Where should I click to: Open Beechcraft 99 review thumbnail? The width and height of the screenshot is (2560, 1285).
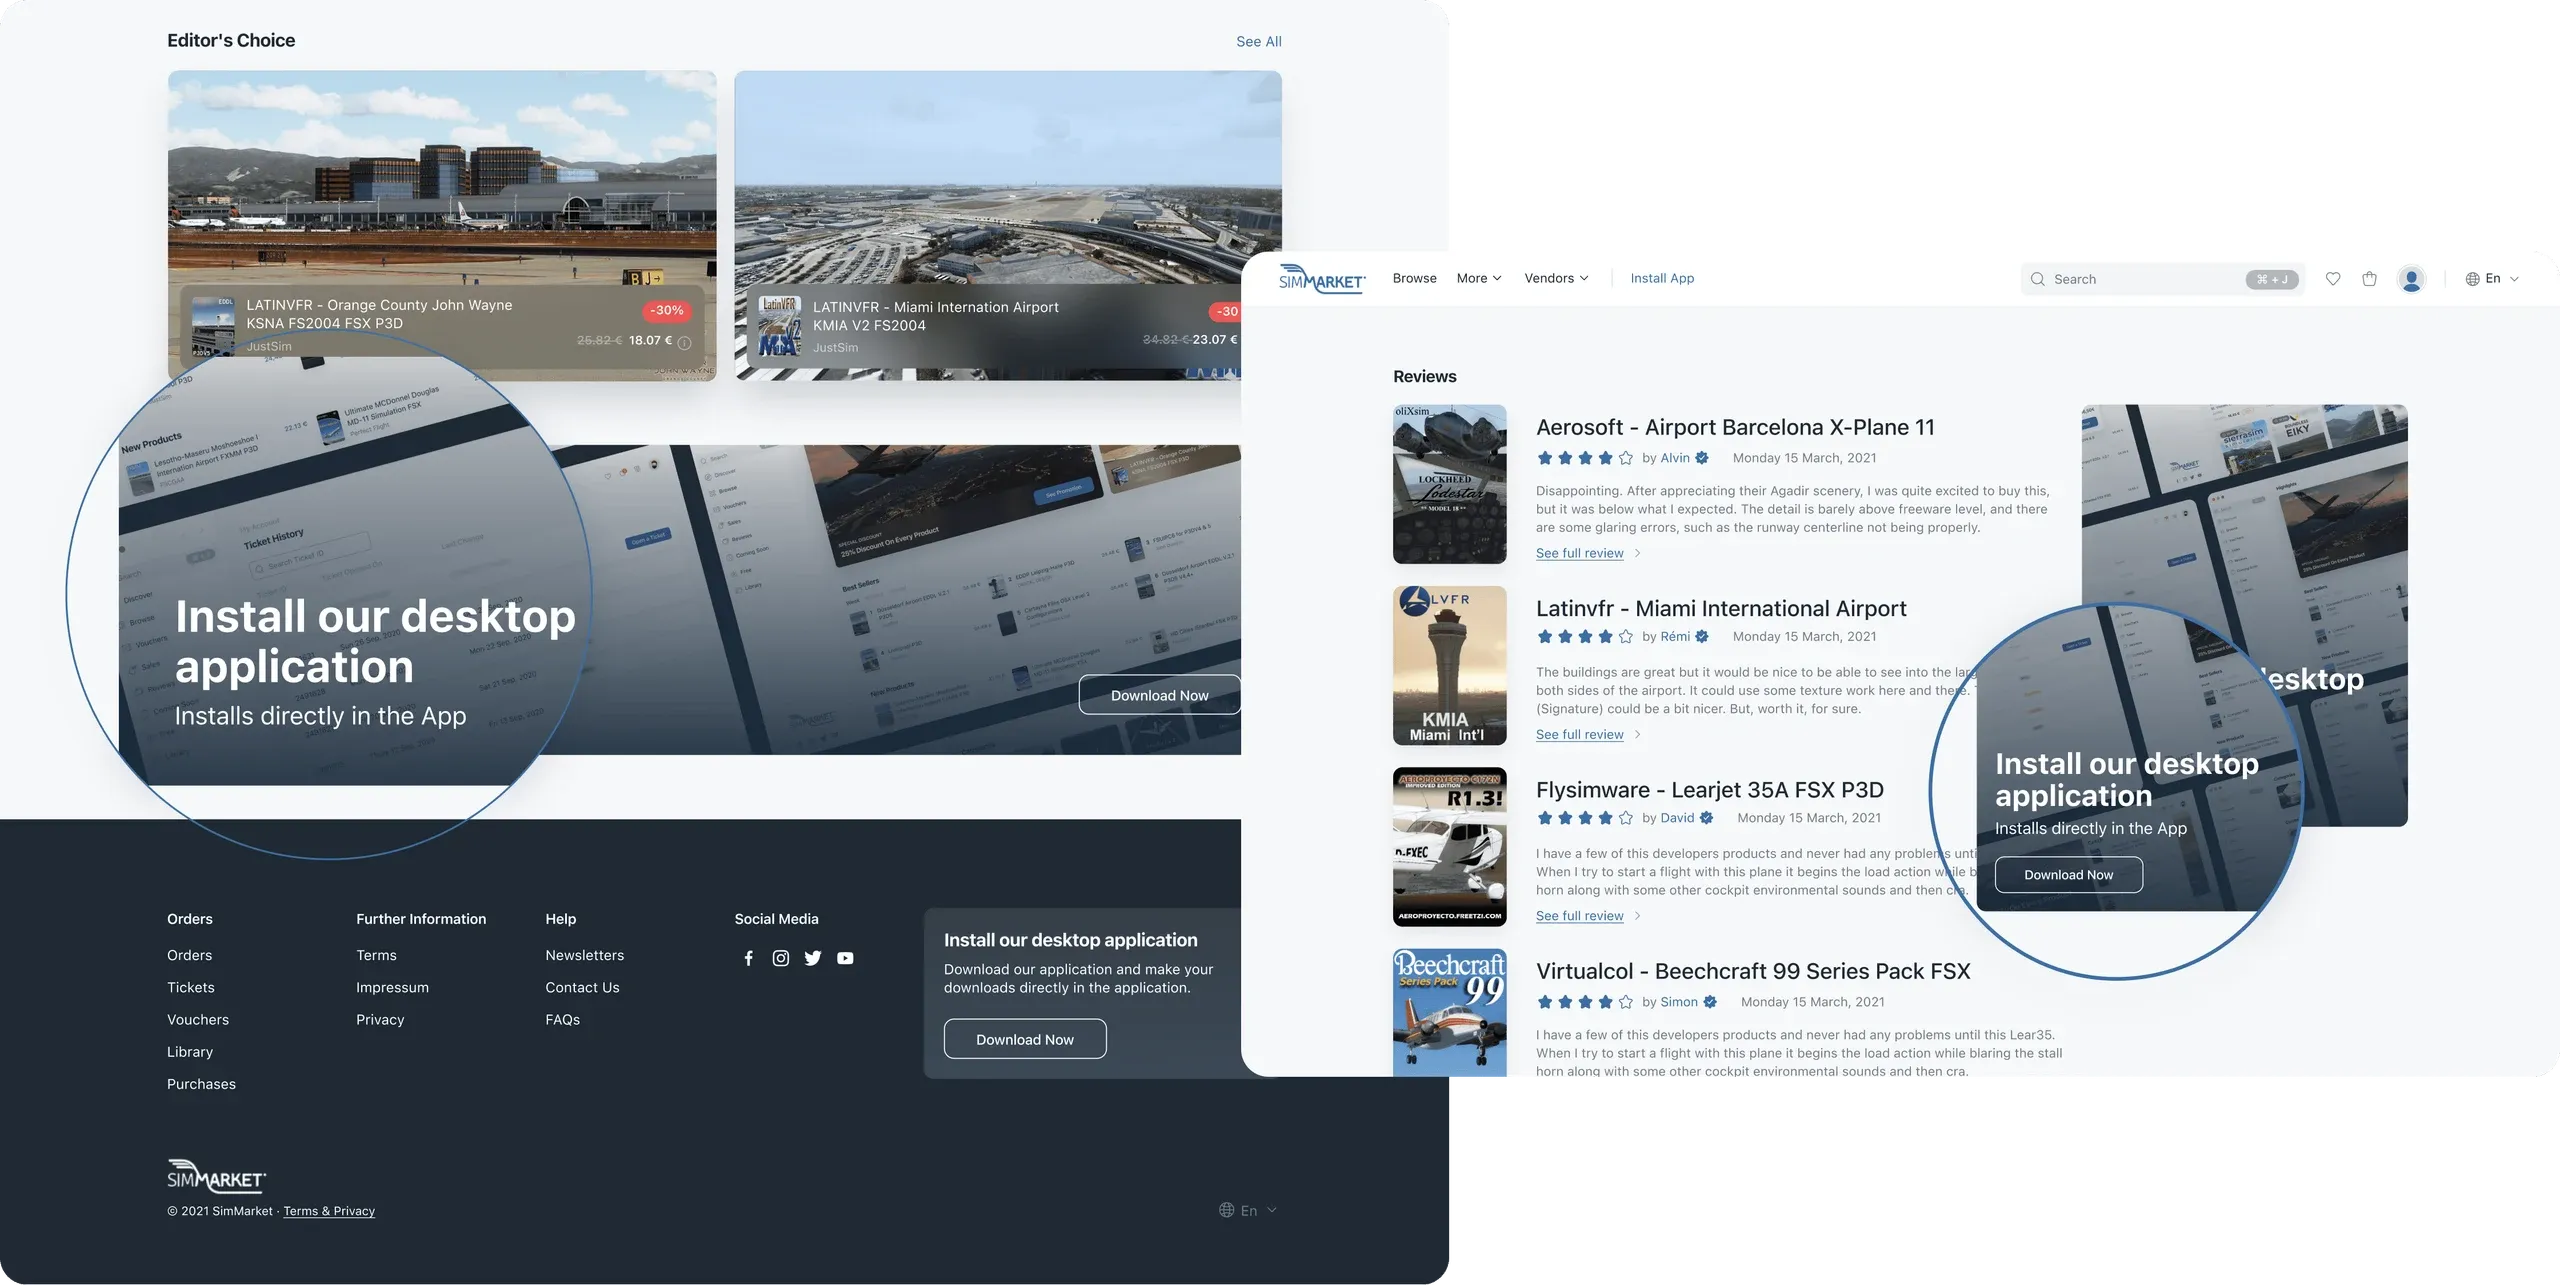click(1449, 1012)
